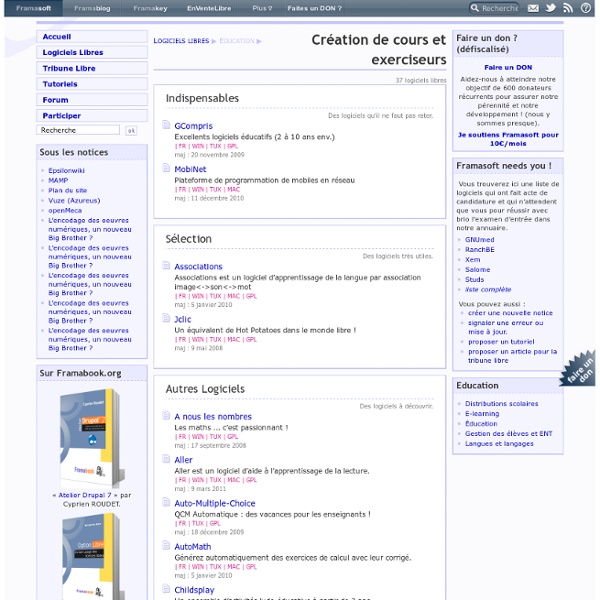
Task: Open Framasoft tab in top bar
Action: click(33, 8)
